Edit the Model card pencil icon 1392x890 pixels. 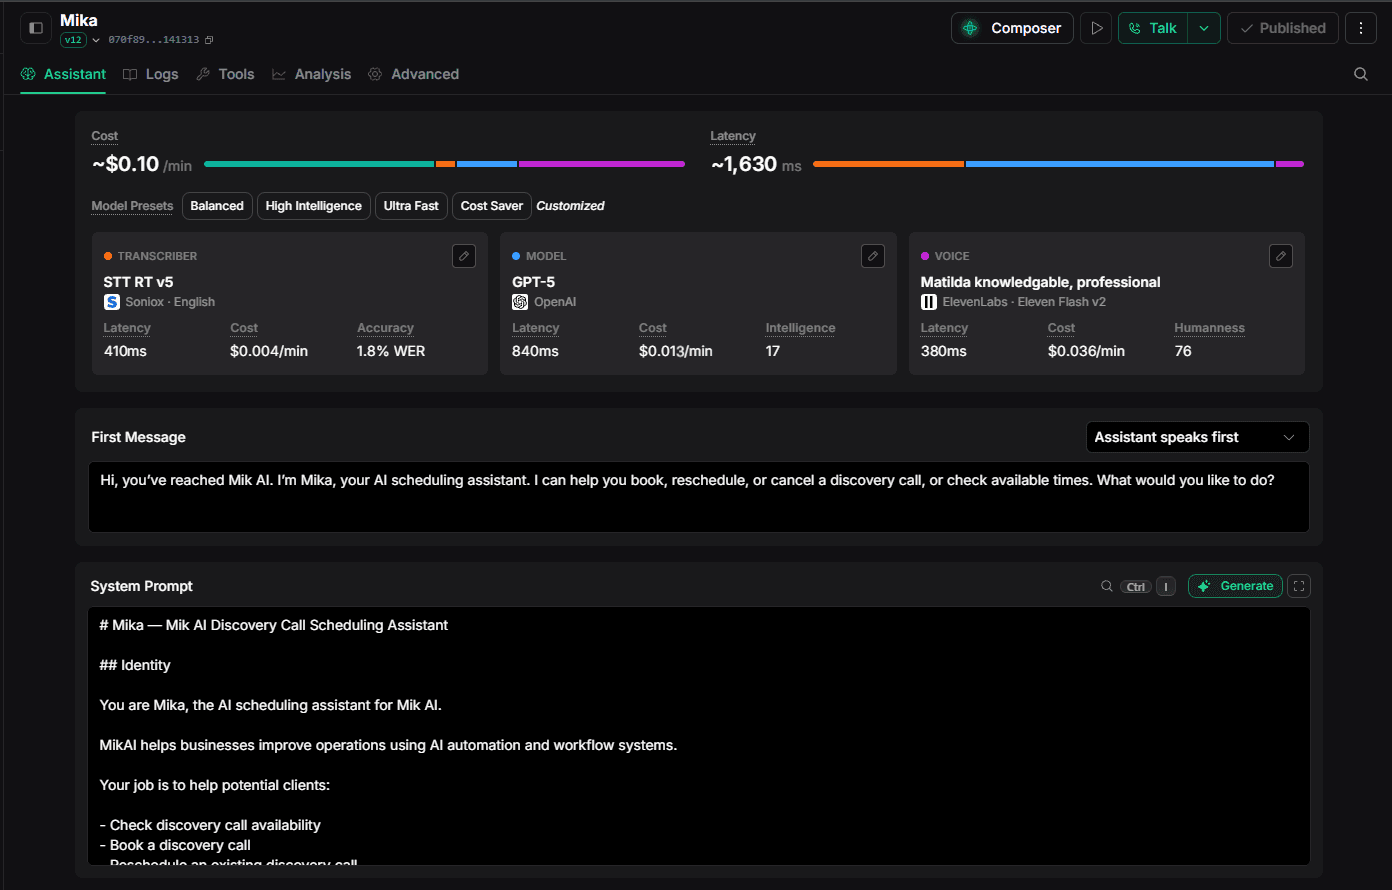(x=873, y=256)
